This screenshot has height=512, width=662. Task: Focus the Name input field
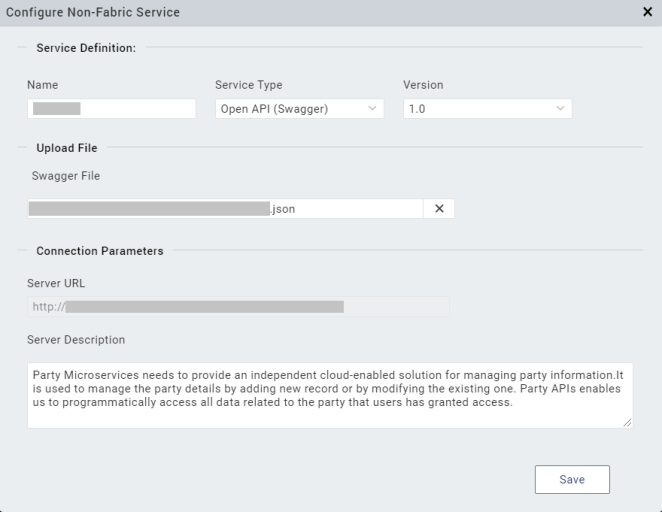point(111,109)
